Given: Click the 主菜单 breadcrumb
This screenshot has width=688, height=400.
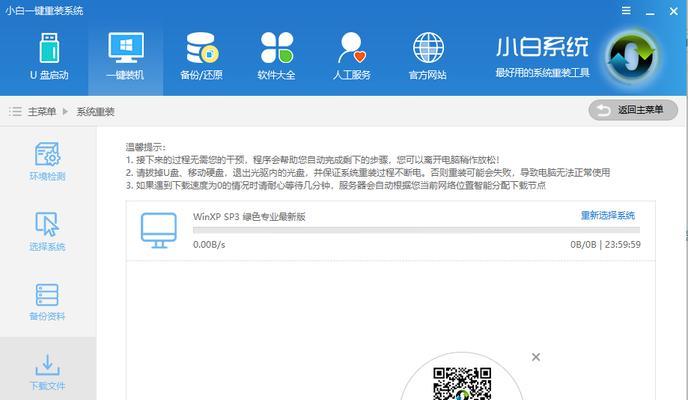Looking at the screenshot, I should point(42,111).
